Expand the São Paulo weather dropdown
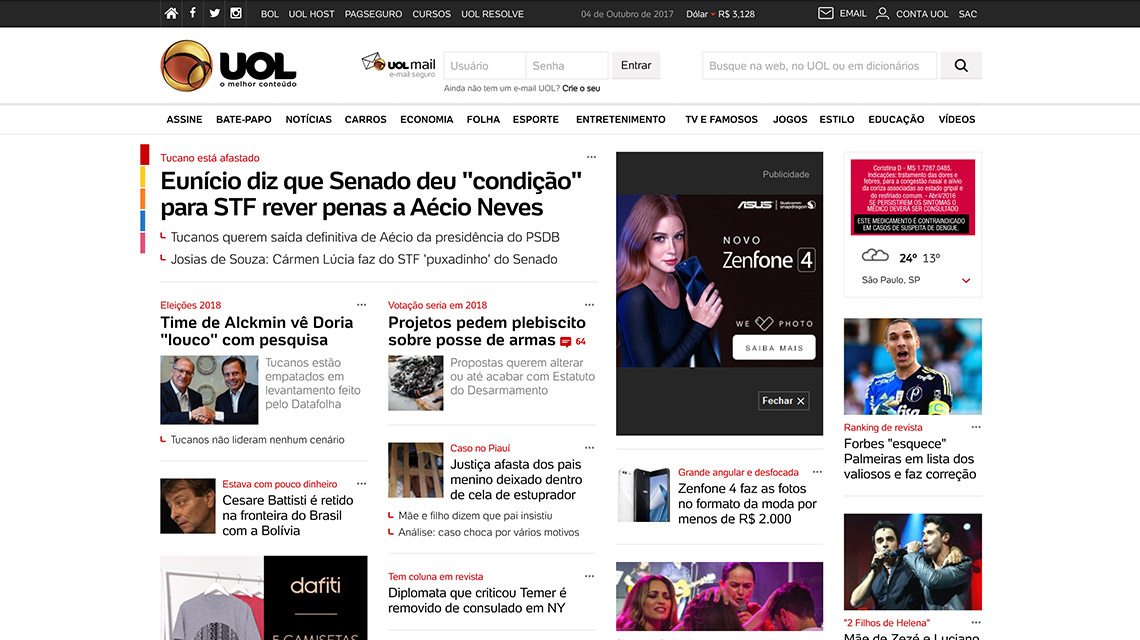1140x640 pixels. click(x=966, y=281)
